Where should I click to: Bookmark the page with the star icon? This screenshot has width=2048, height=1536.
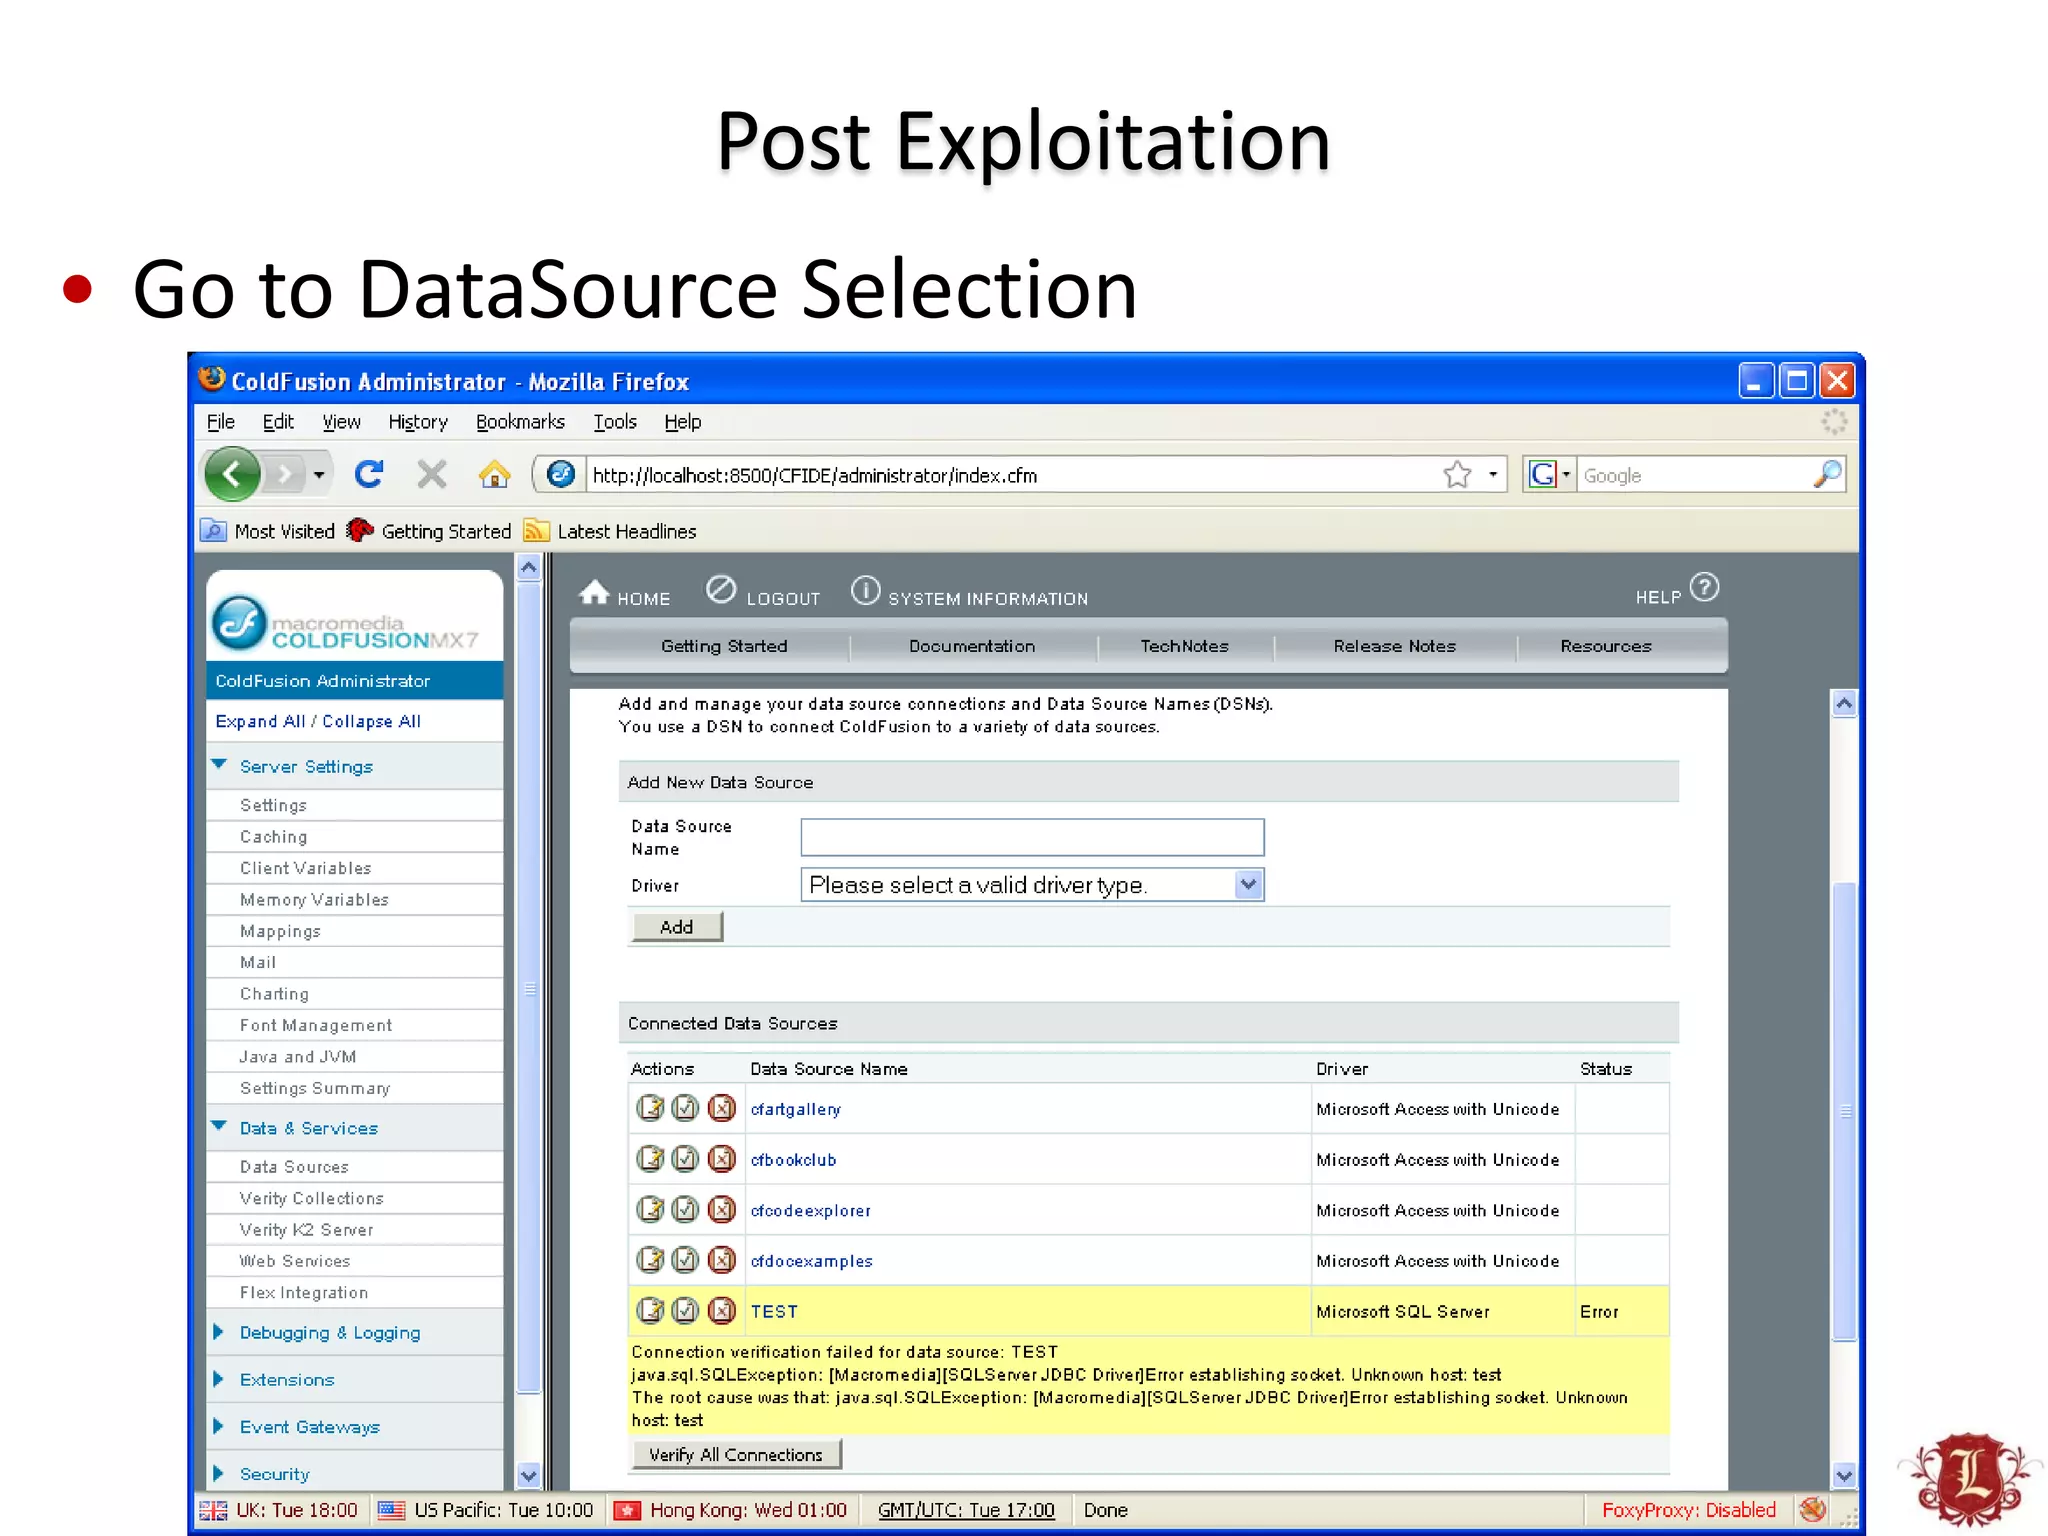tap(1457, 475)
